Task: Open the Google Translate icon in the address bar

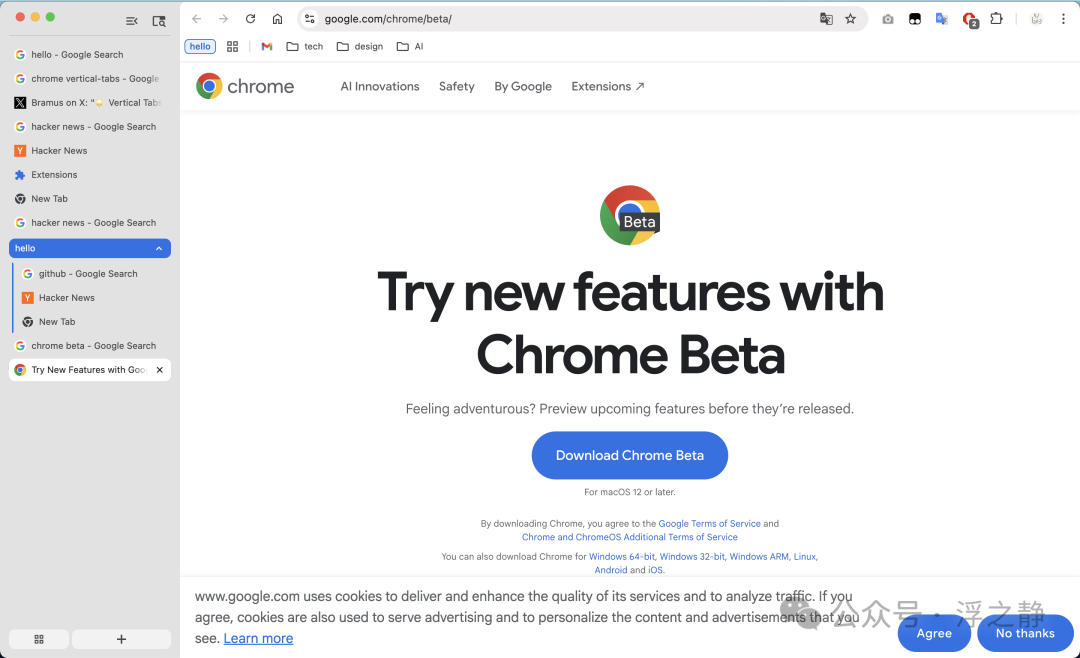Action: coord(826,18)
